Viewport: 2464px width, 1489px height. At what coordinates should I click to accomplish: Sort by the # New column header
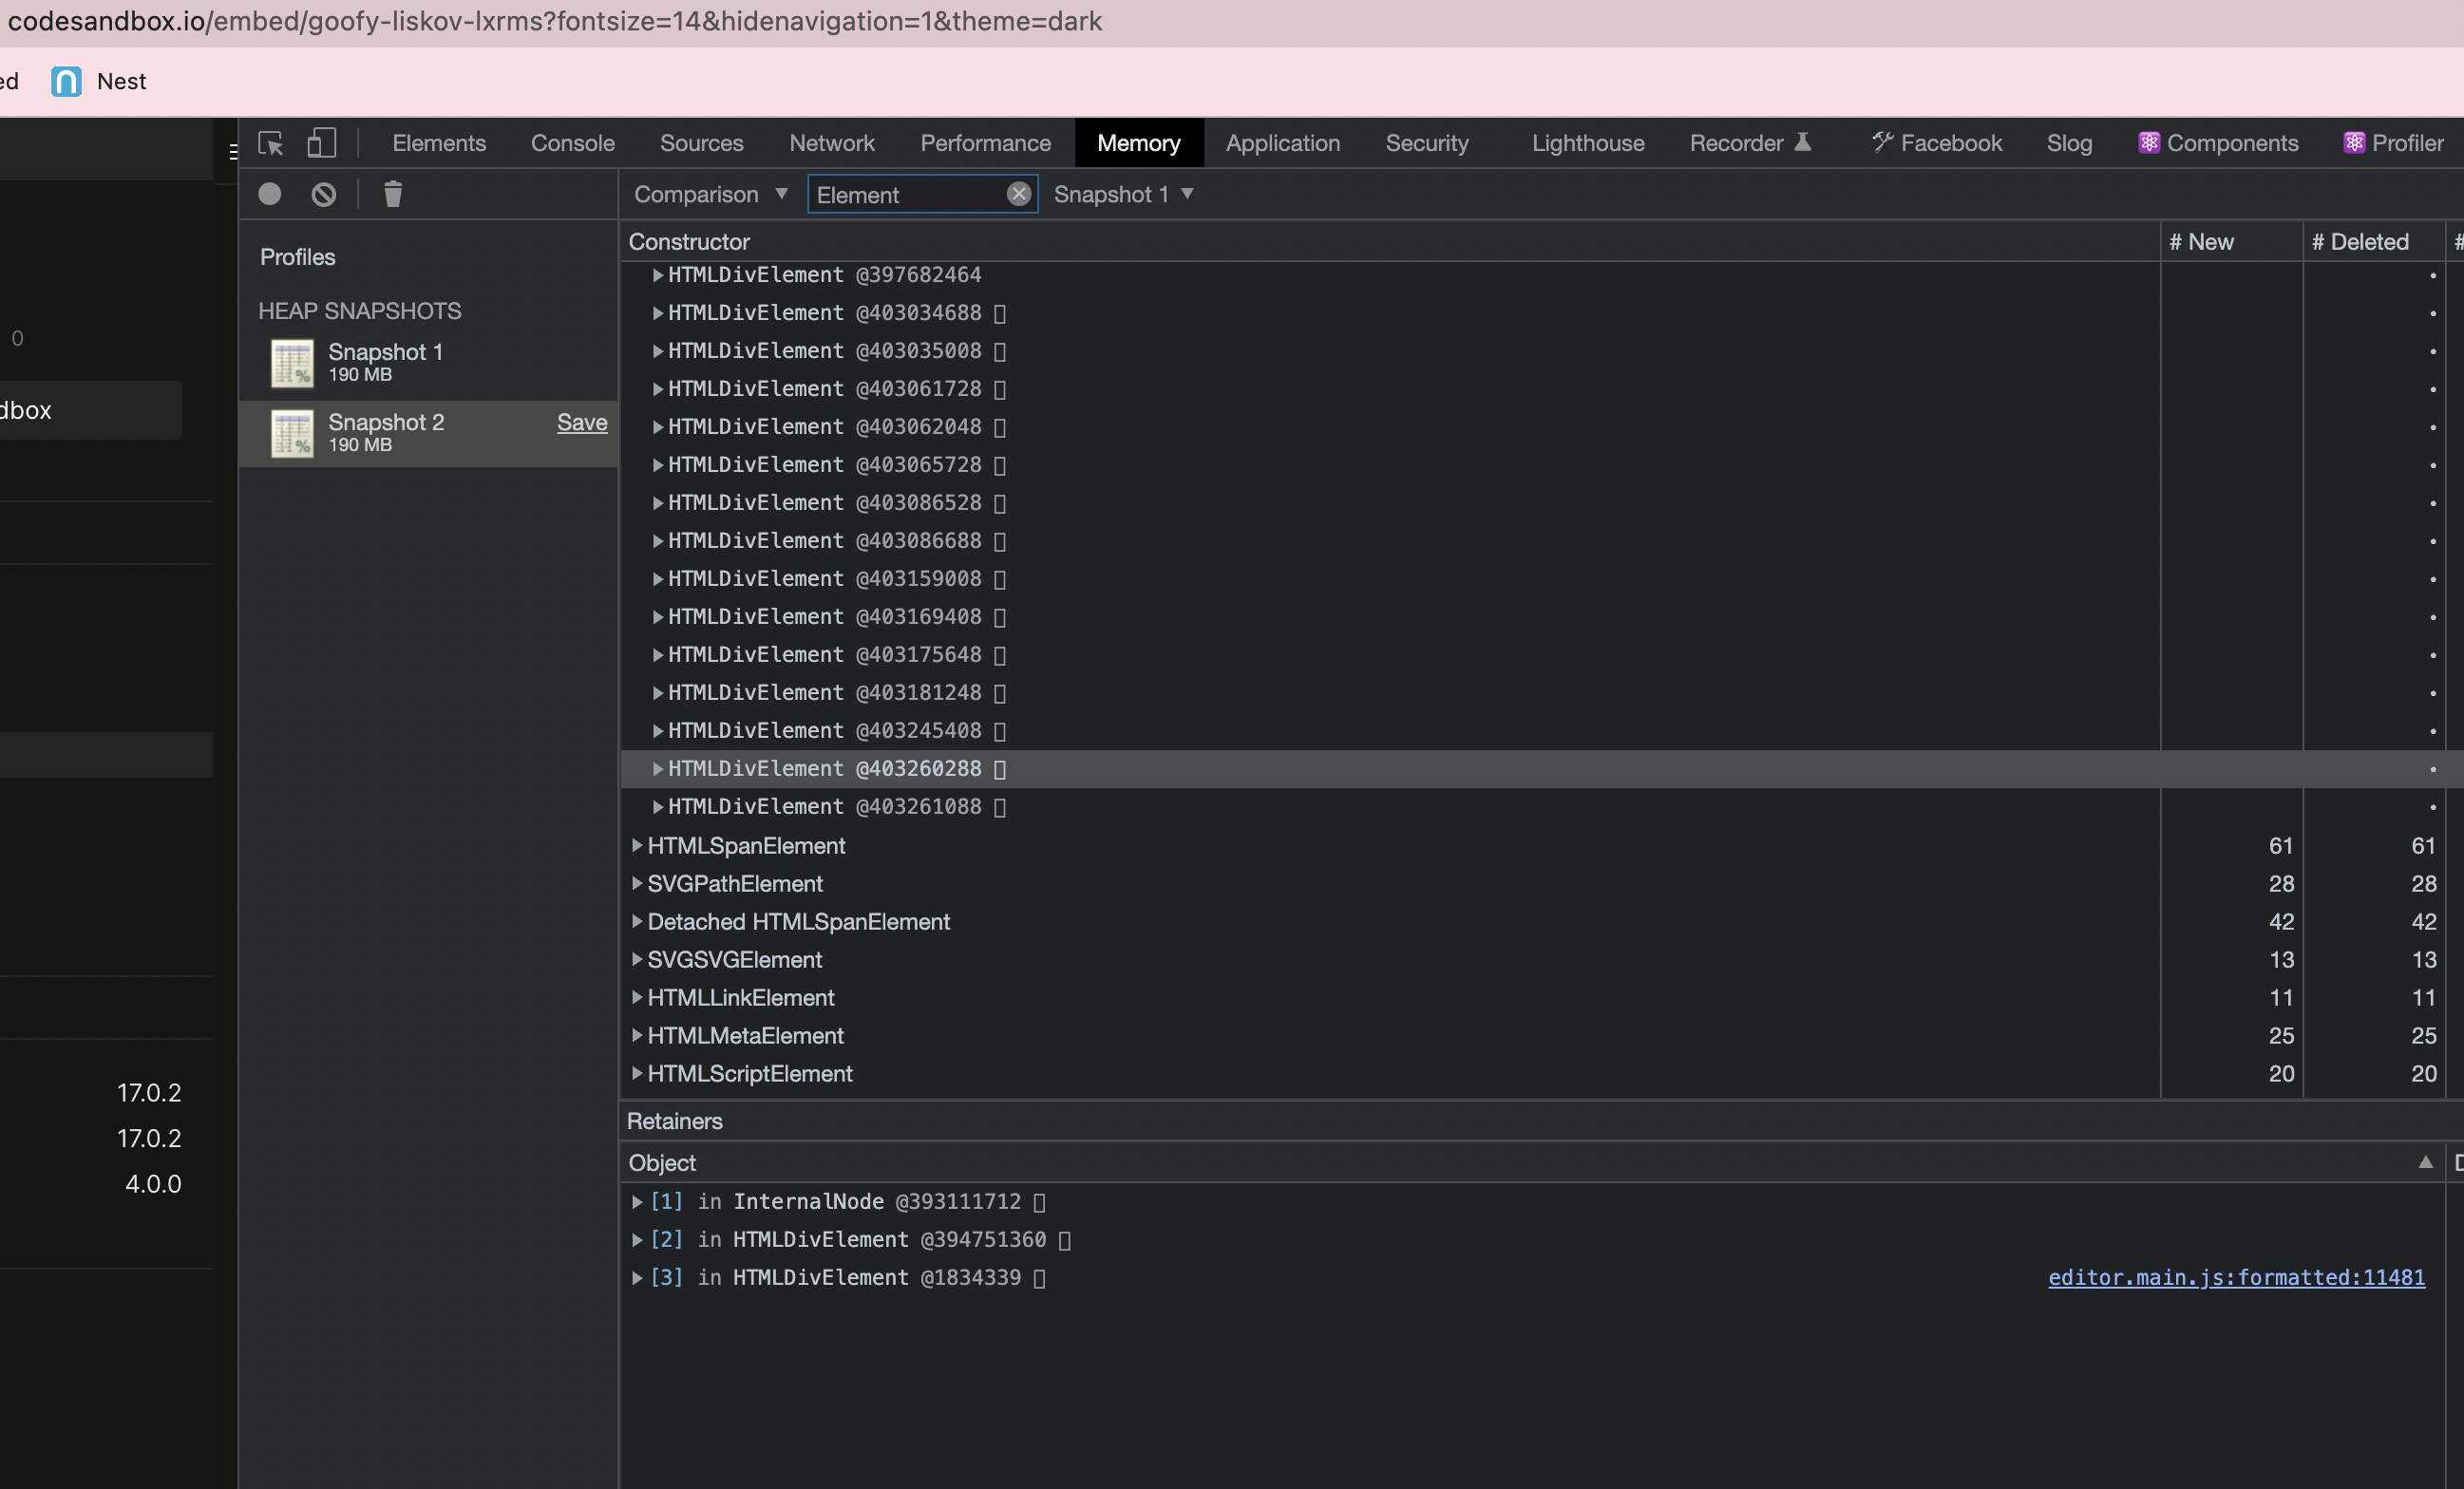click(2201, 242)
